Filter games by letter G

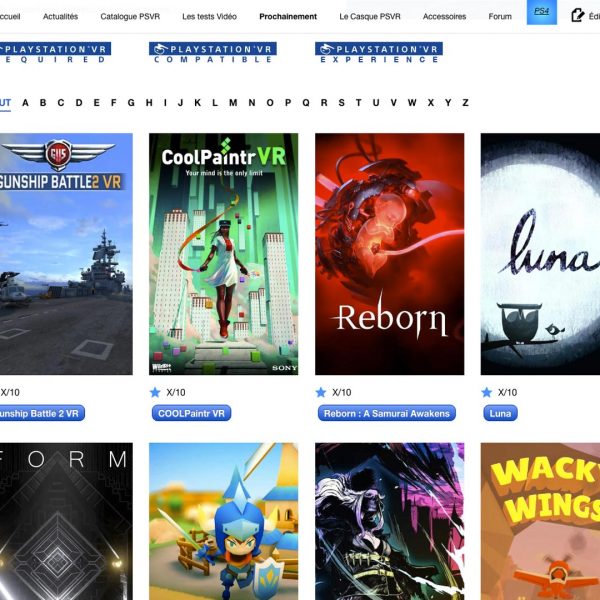131,103
